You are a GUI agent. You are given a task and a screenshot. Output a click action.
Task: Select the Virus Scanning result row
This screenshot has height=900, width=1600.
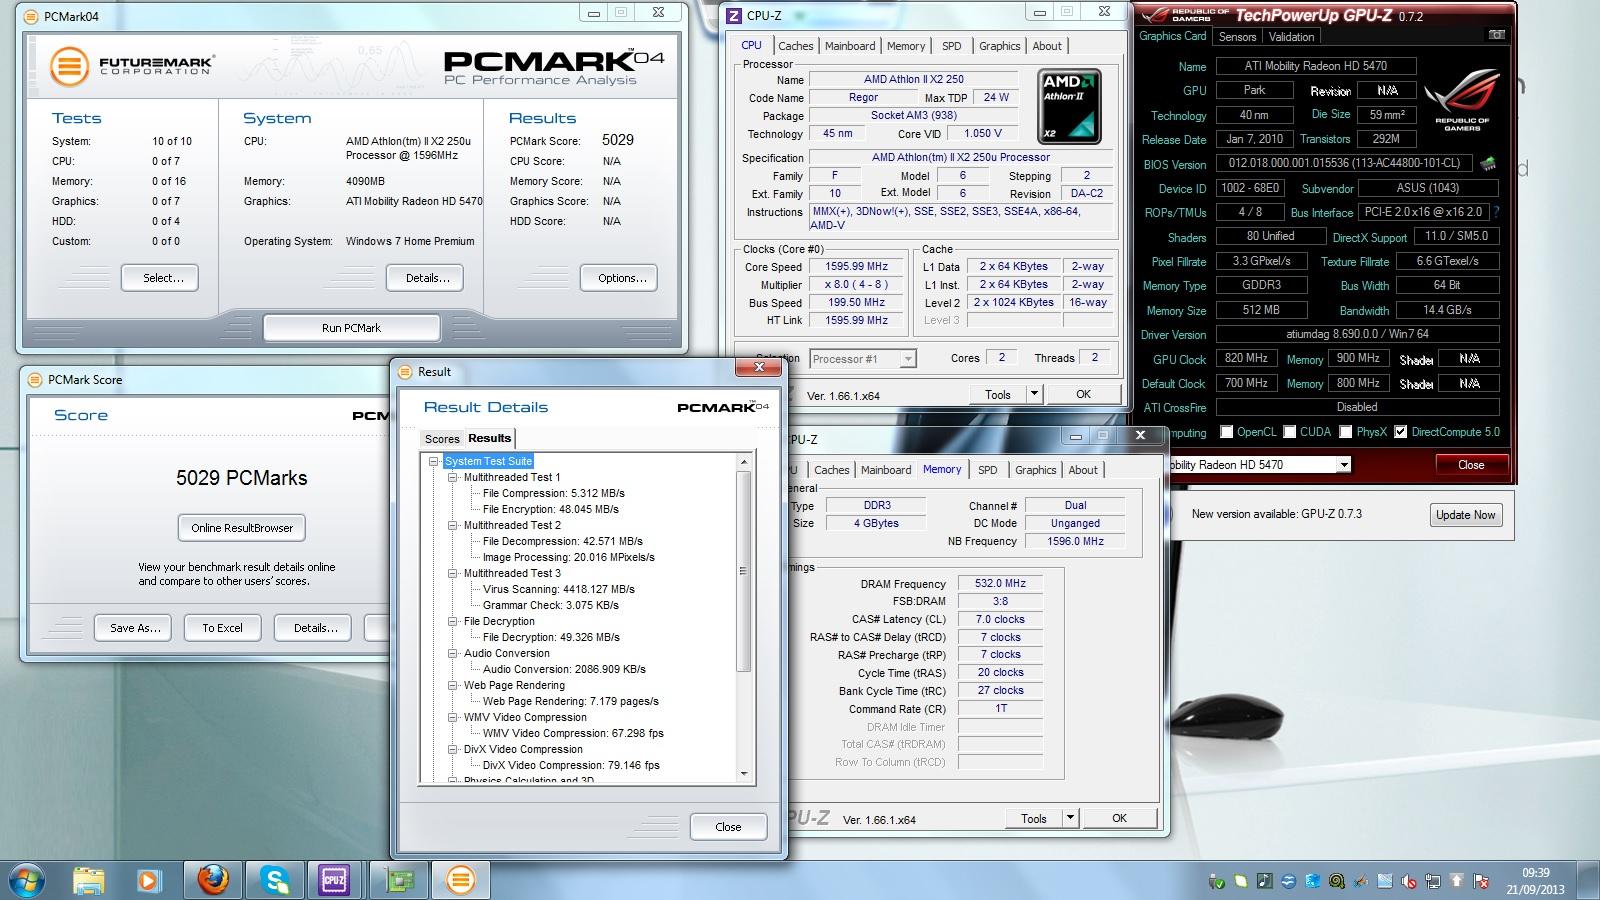[559, 589]
